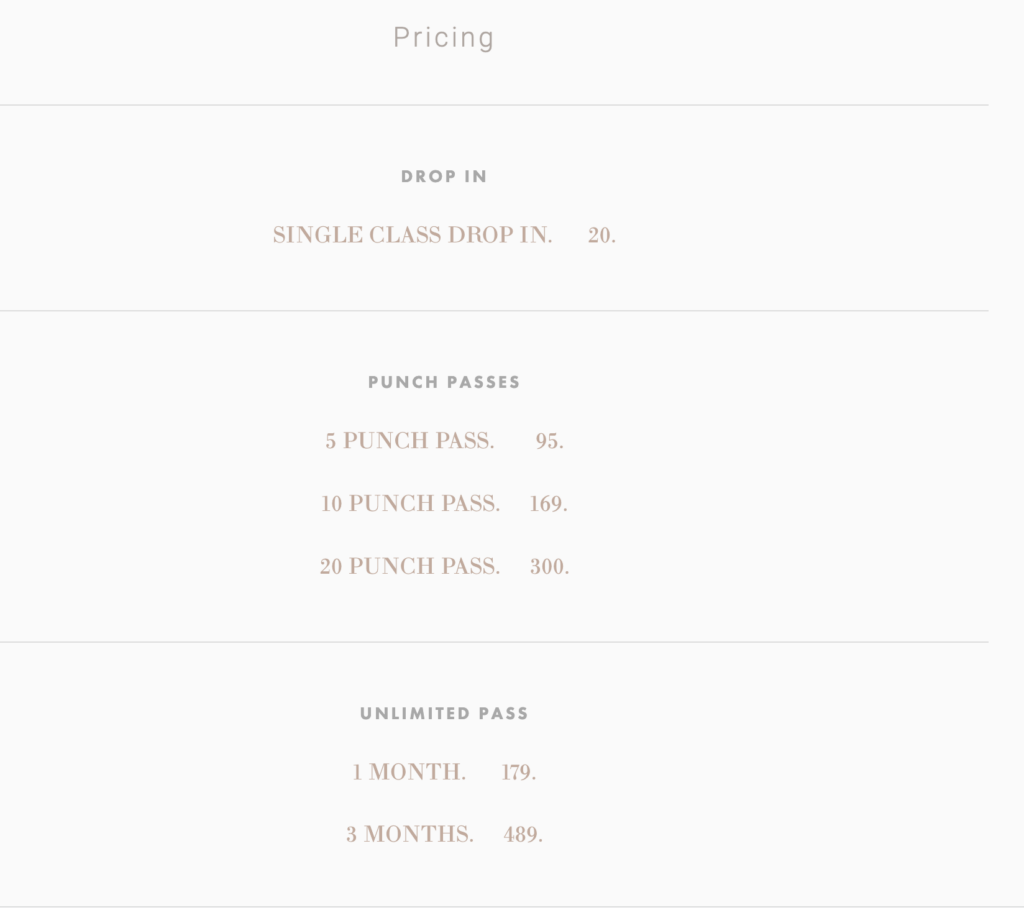The image size is (1024, 910).
Task: Click the 5 PUNCH PASS item
Action: pyautogui.click(x=409, y=441)
